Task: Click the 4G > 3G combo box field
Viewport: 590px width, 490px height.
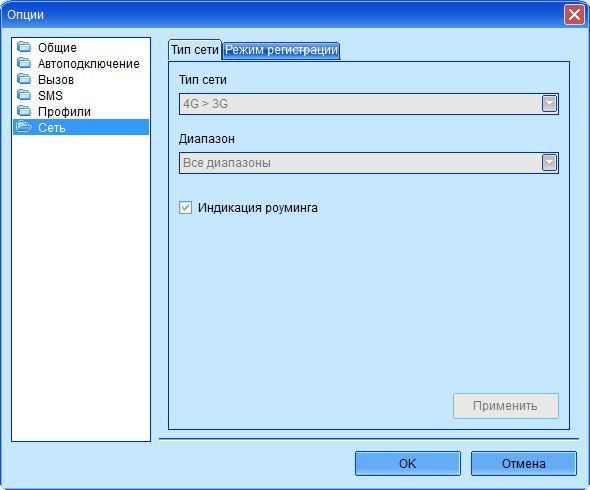Action: click(x=369, y=104)
